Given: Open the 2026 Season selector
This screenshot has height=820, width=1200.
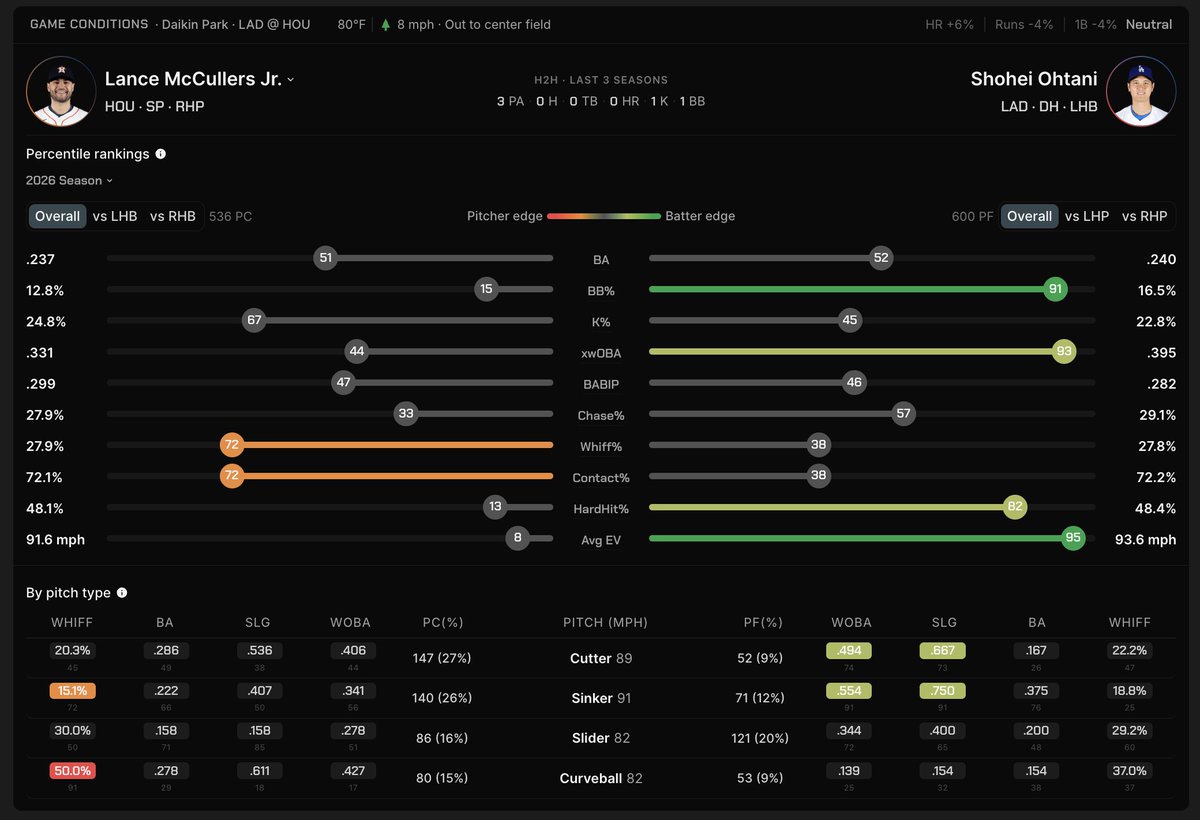Looking at the screenshot, I should click(x=69, y=181).
